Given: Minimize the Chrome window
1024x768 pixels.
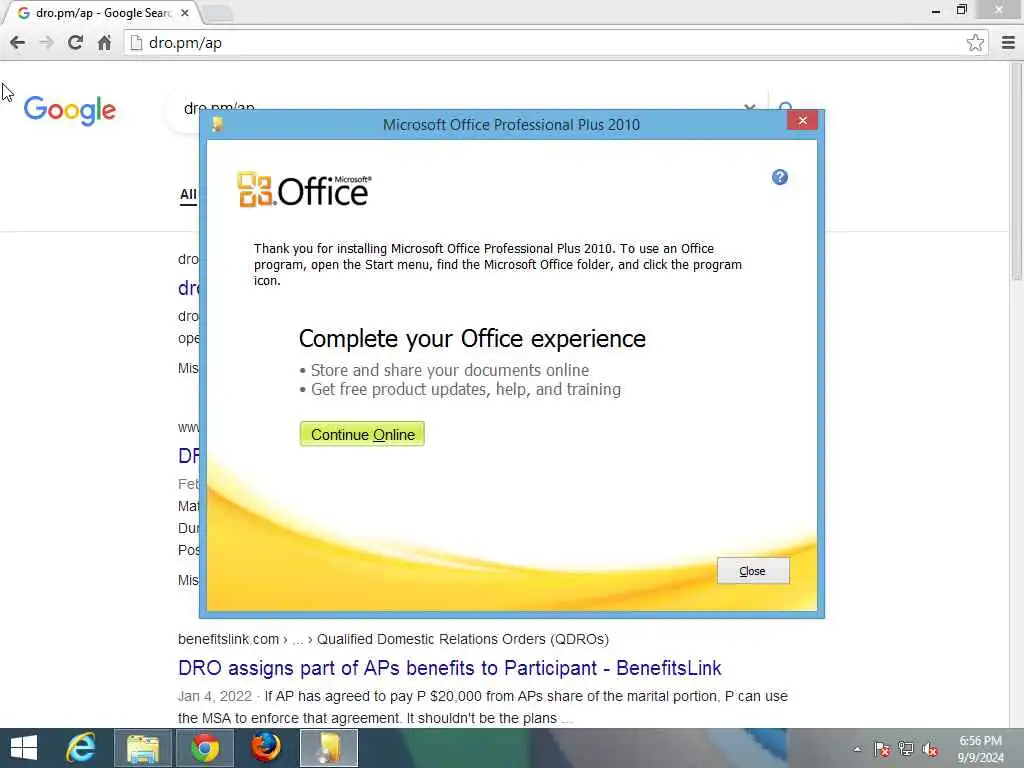Looking at the screenshot, I should coord(936,10).
